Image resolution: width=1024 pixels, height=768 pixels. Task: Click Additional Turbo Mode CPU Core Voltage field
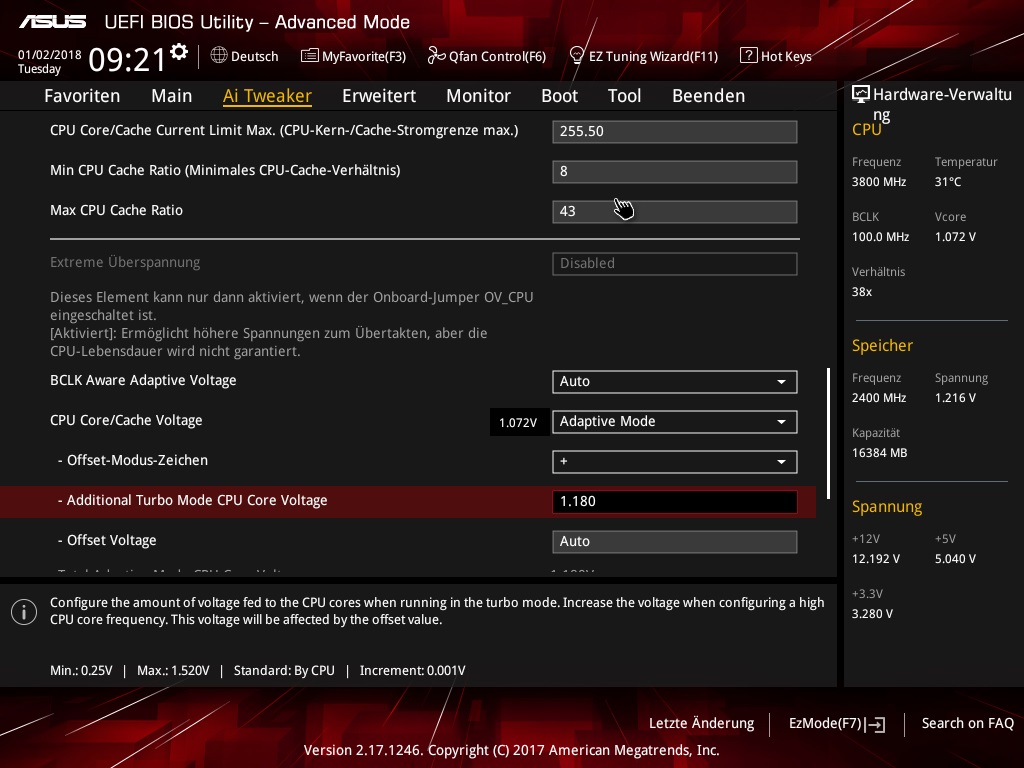(675, 502)
